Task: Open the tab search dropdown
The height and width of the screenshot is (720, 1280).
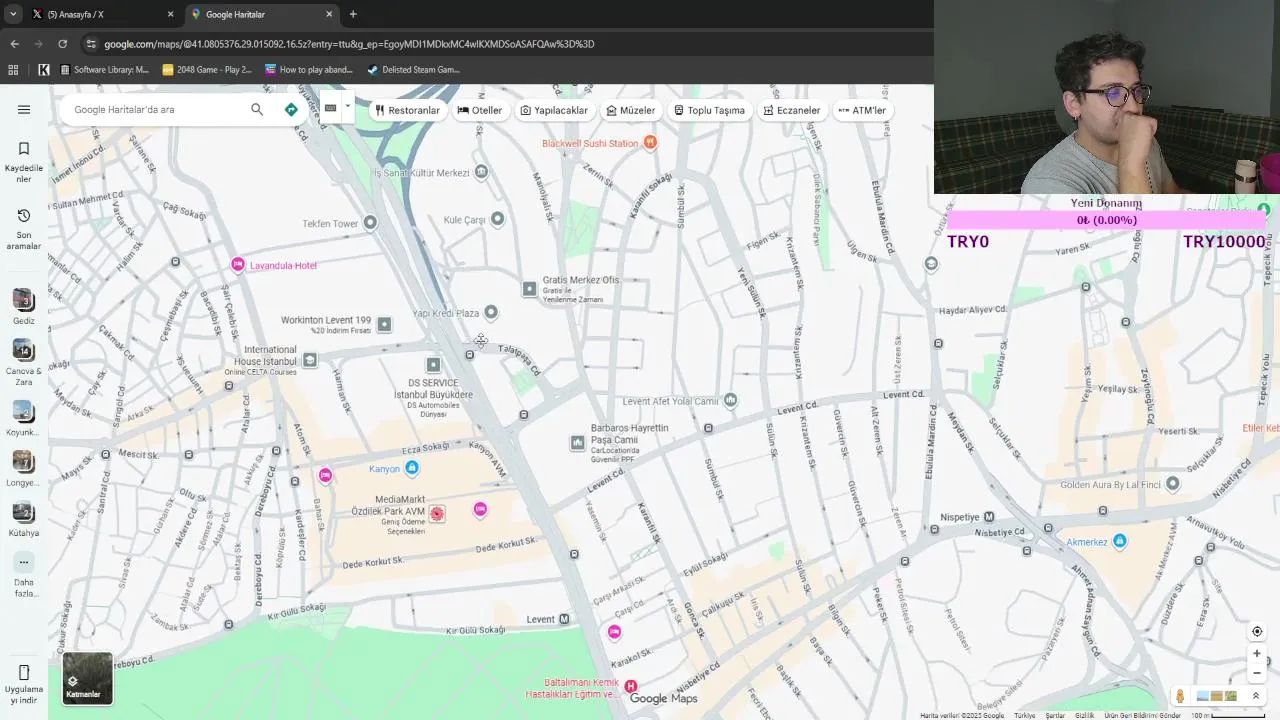Action: (12, 14)
